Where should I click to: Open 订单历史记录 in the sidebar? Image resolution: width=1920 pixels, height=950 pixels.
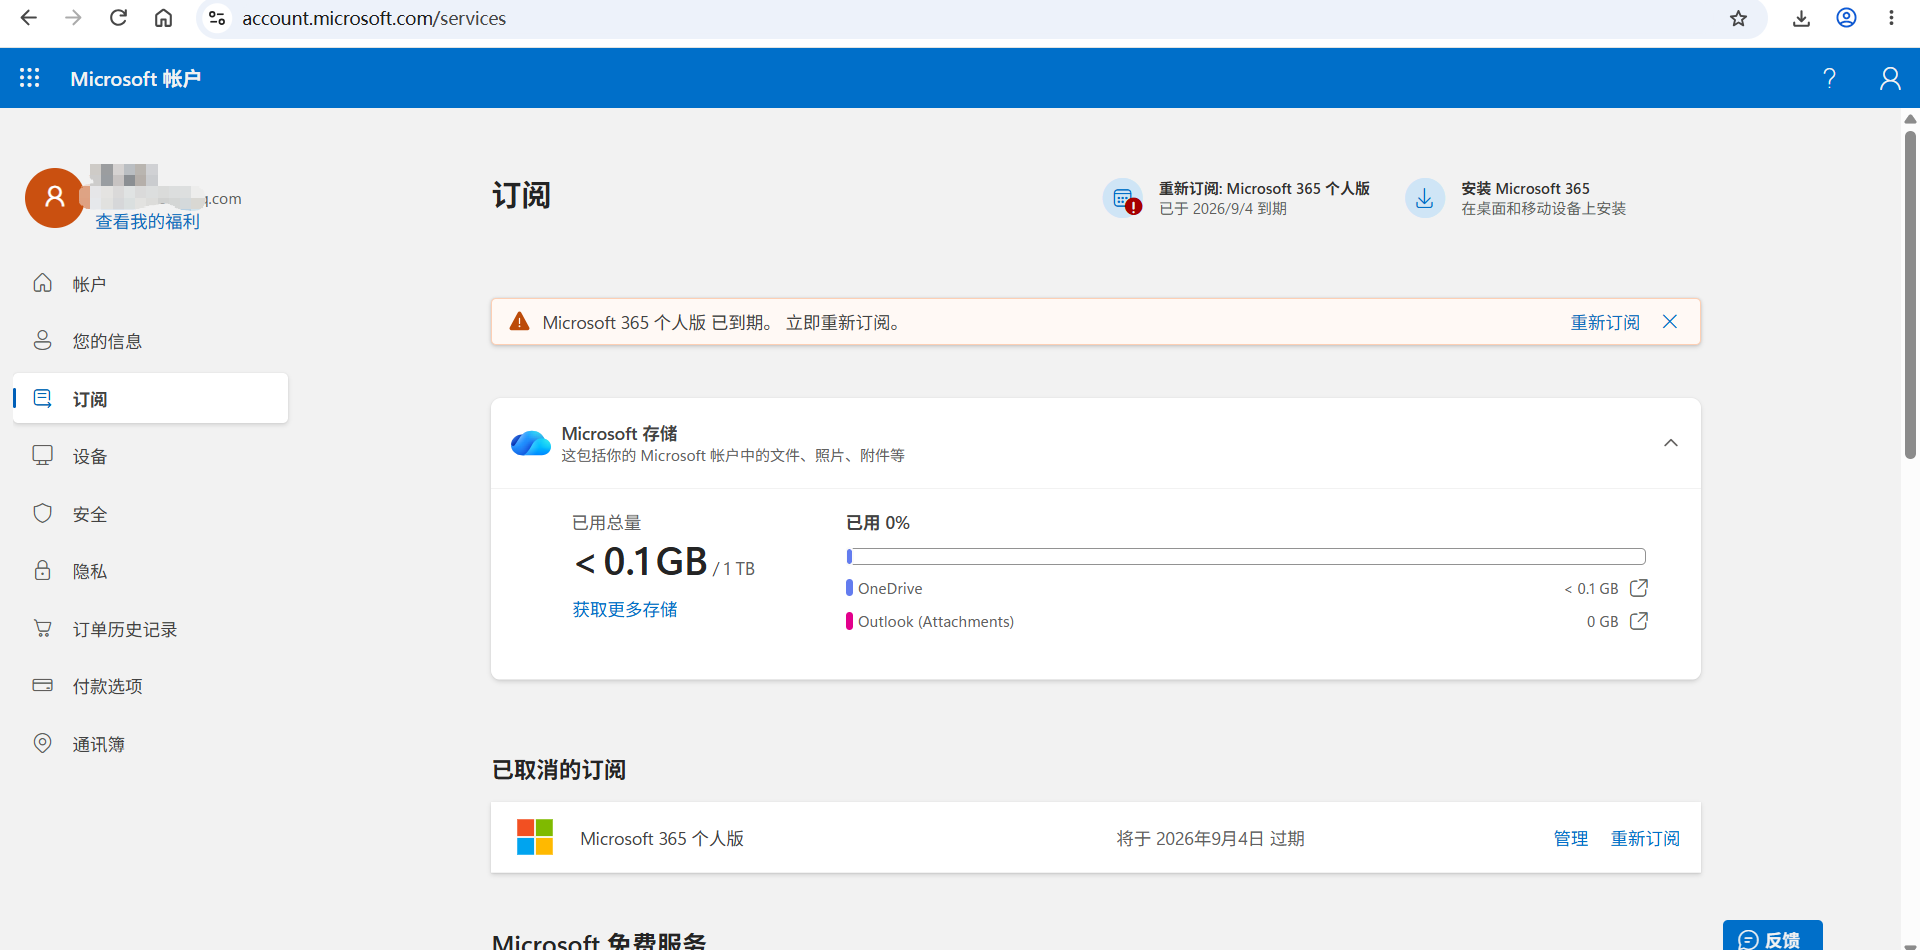click(150, 629)
